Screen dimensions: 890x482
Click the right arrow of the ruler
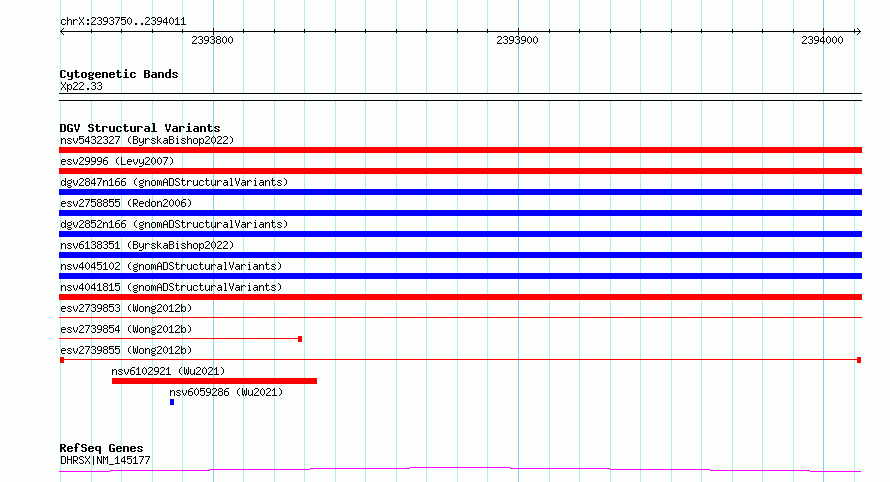[x=858, y=31]
